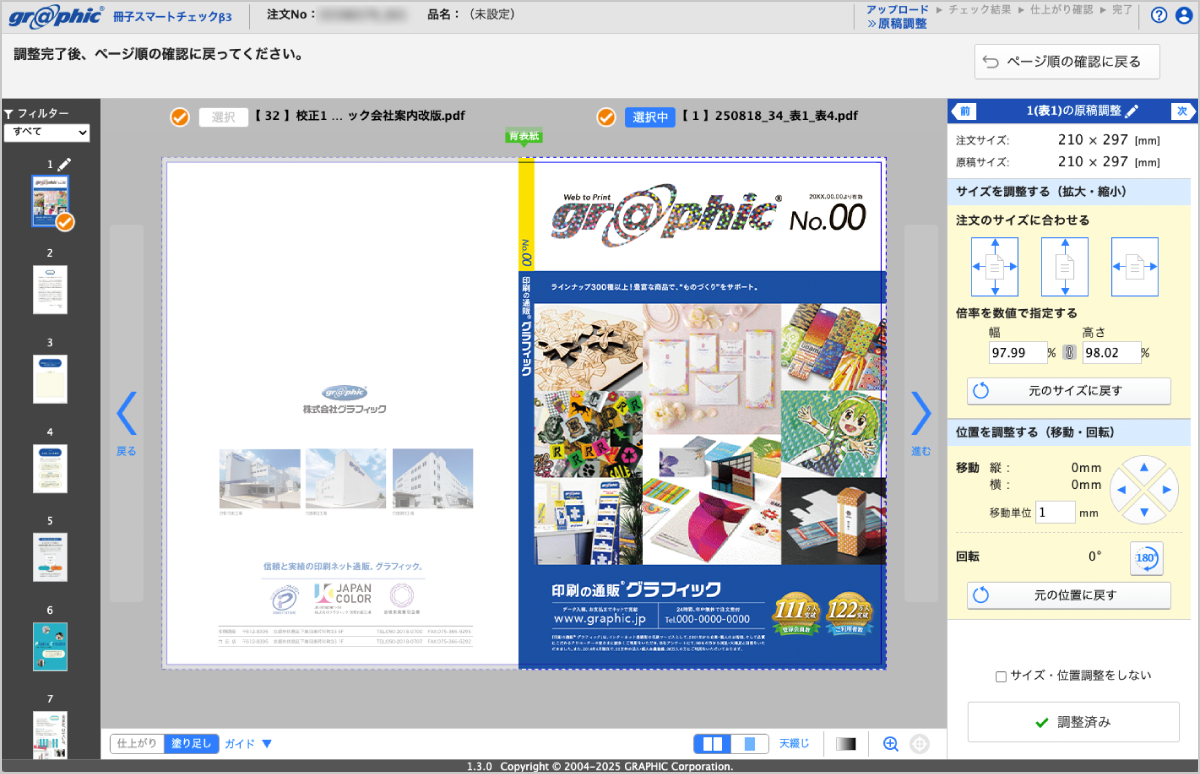Click the ページ順の確認に戻る button
This screenshot has width=1200, height=774.
(1068, 61)
